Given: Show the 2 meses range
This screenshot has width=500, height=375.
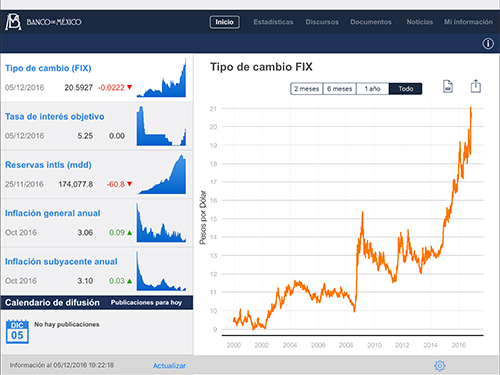Looking at the screenshot, I should 307,89.
